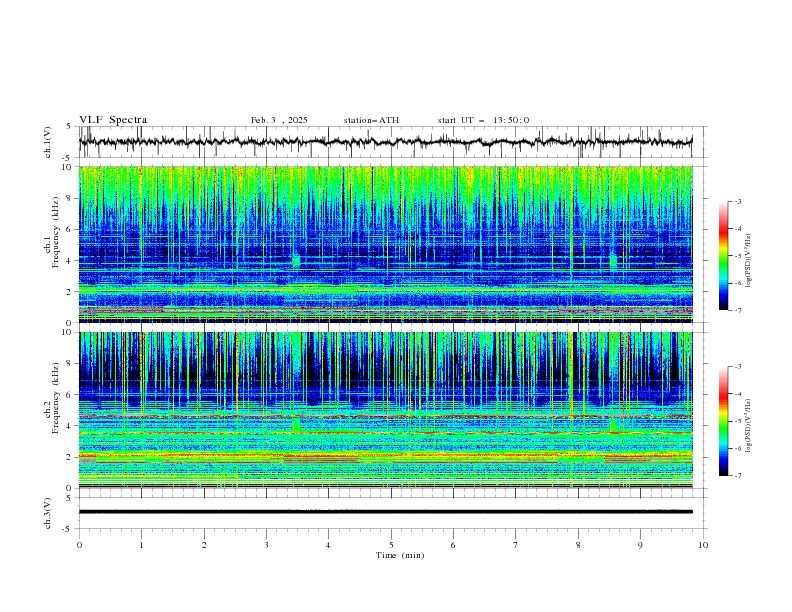The image size is (792, 612).
Task: Click the "5" minute tick on the time axis
Action: tap(391, 545)
